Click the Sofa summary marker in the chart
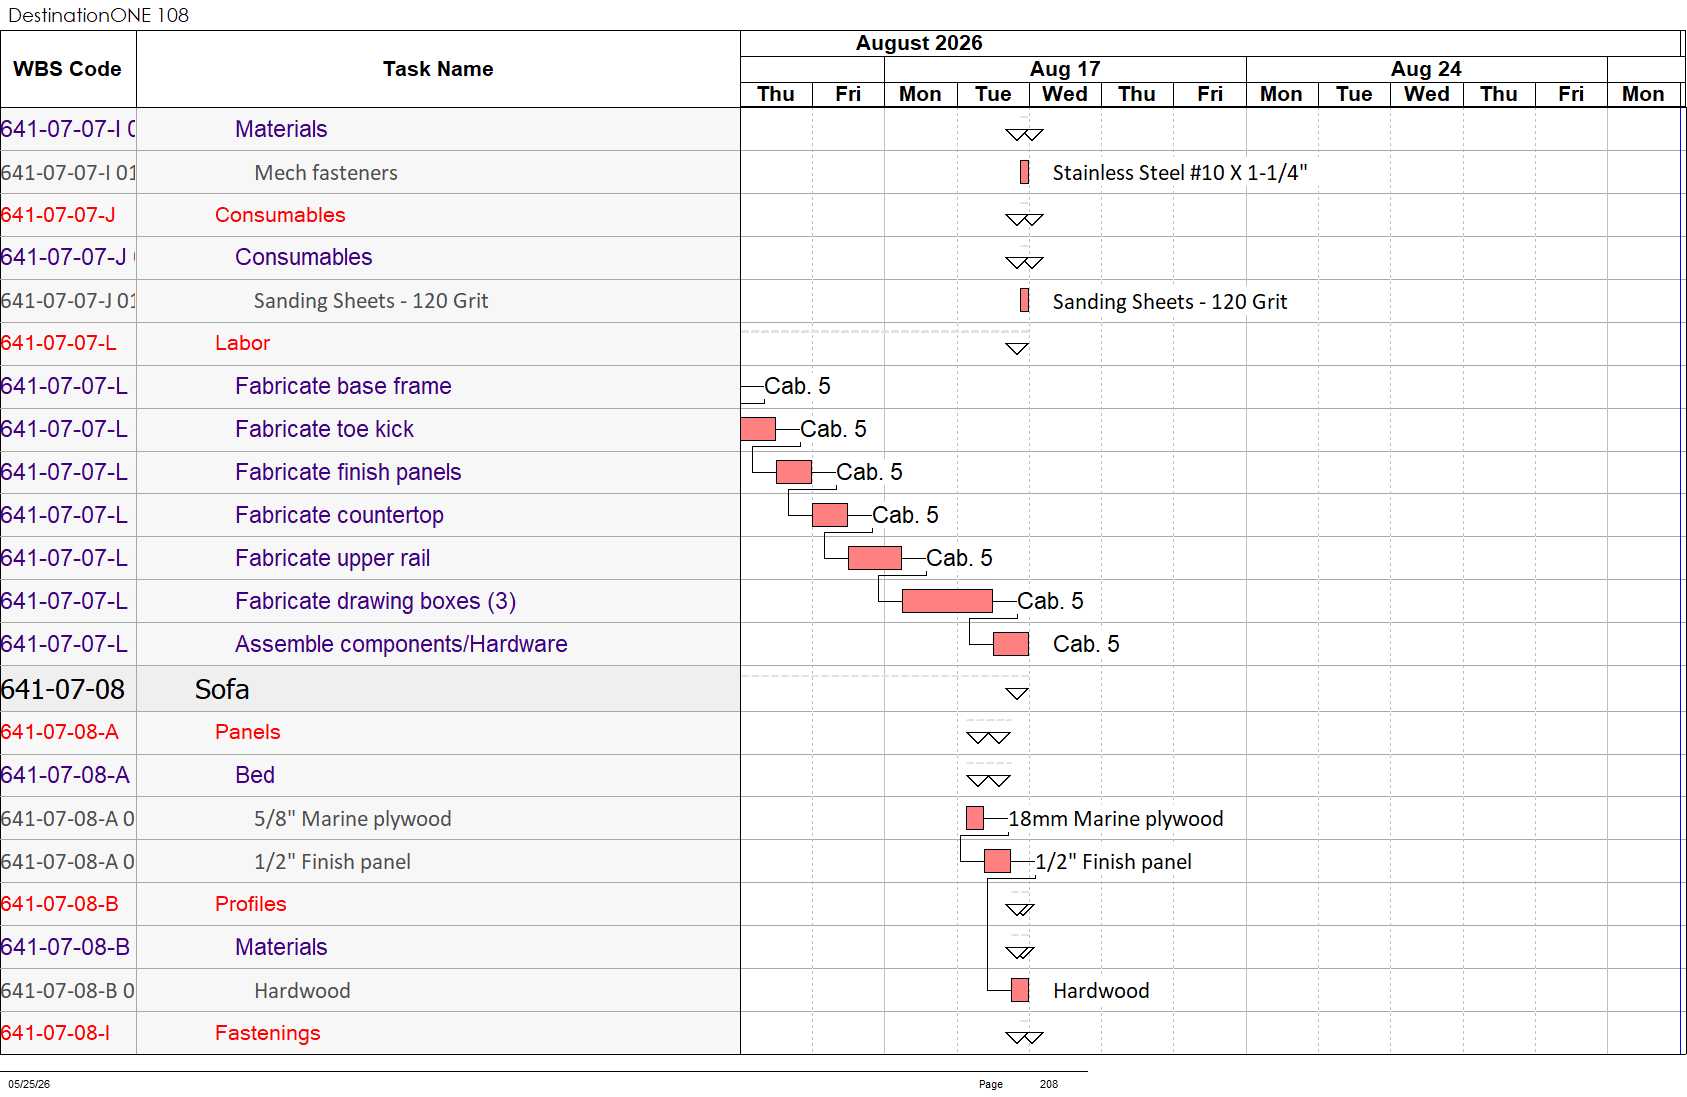This screenshot has height=1097, width=1687. (1017, 693)
